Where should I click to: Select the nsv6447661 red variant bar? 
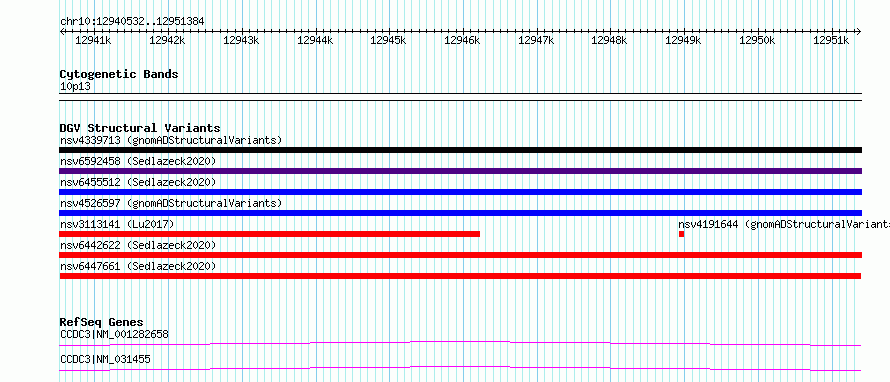(460, 276)
